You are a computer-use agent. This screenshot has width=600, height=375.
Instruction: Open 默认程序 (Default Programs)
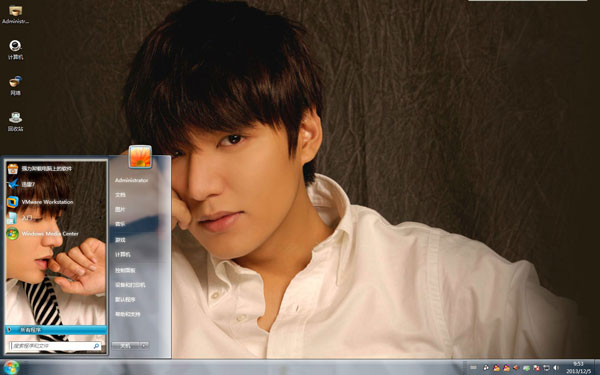tap(126, 300)
